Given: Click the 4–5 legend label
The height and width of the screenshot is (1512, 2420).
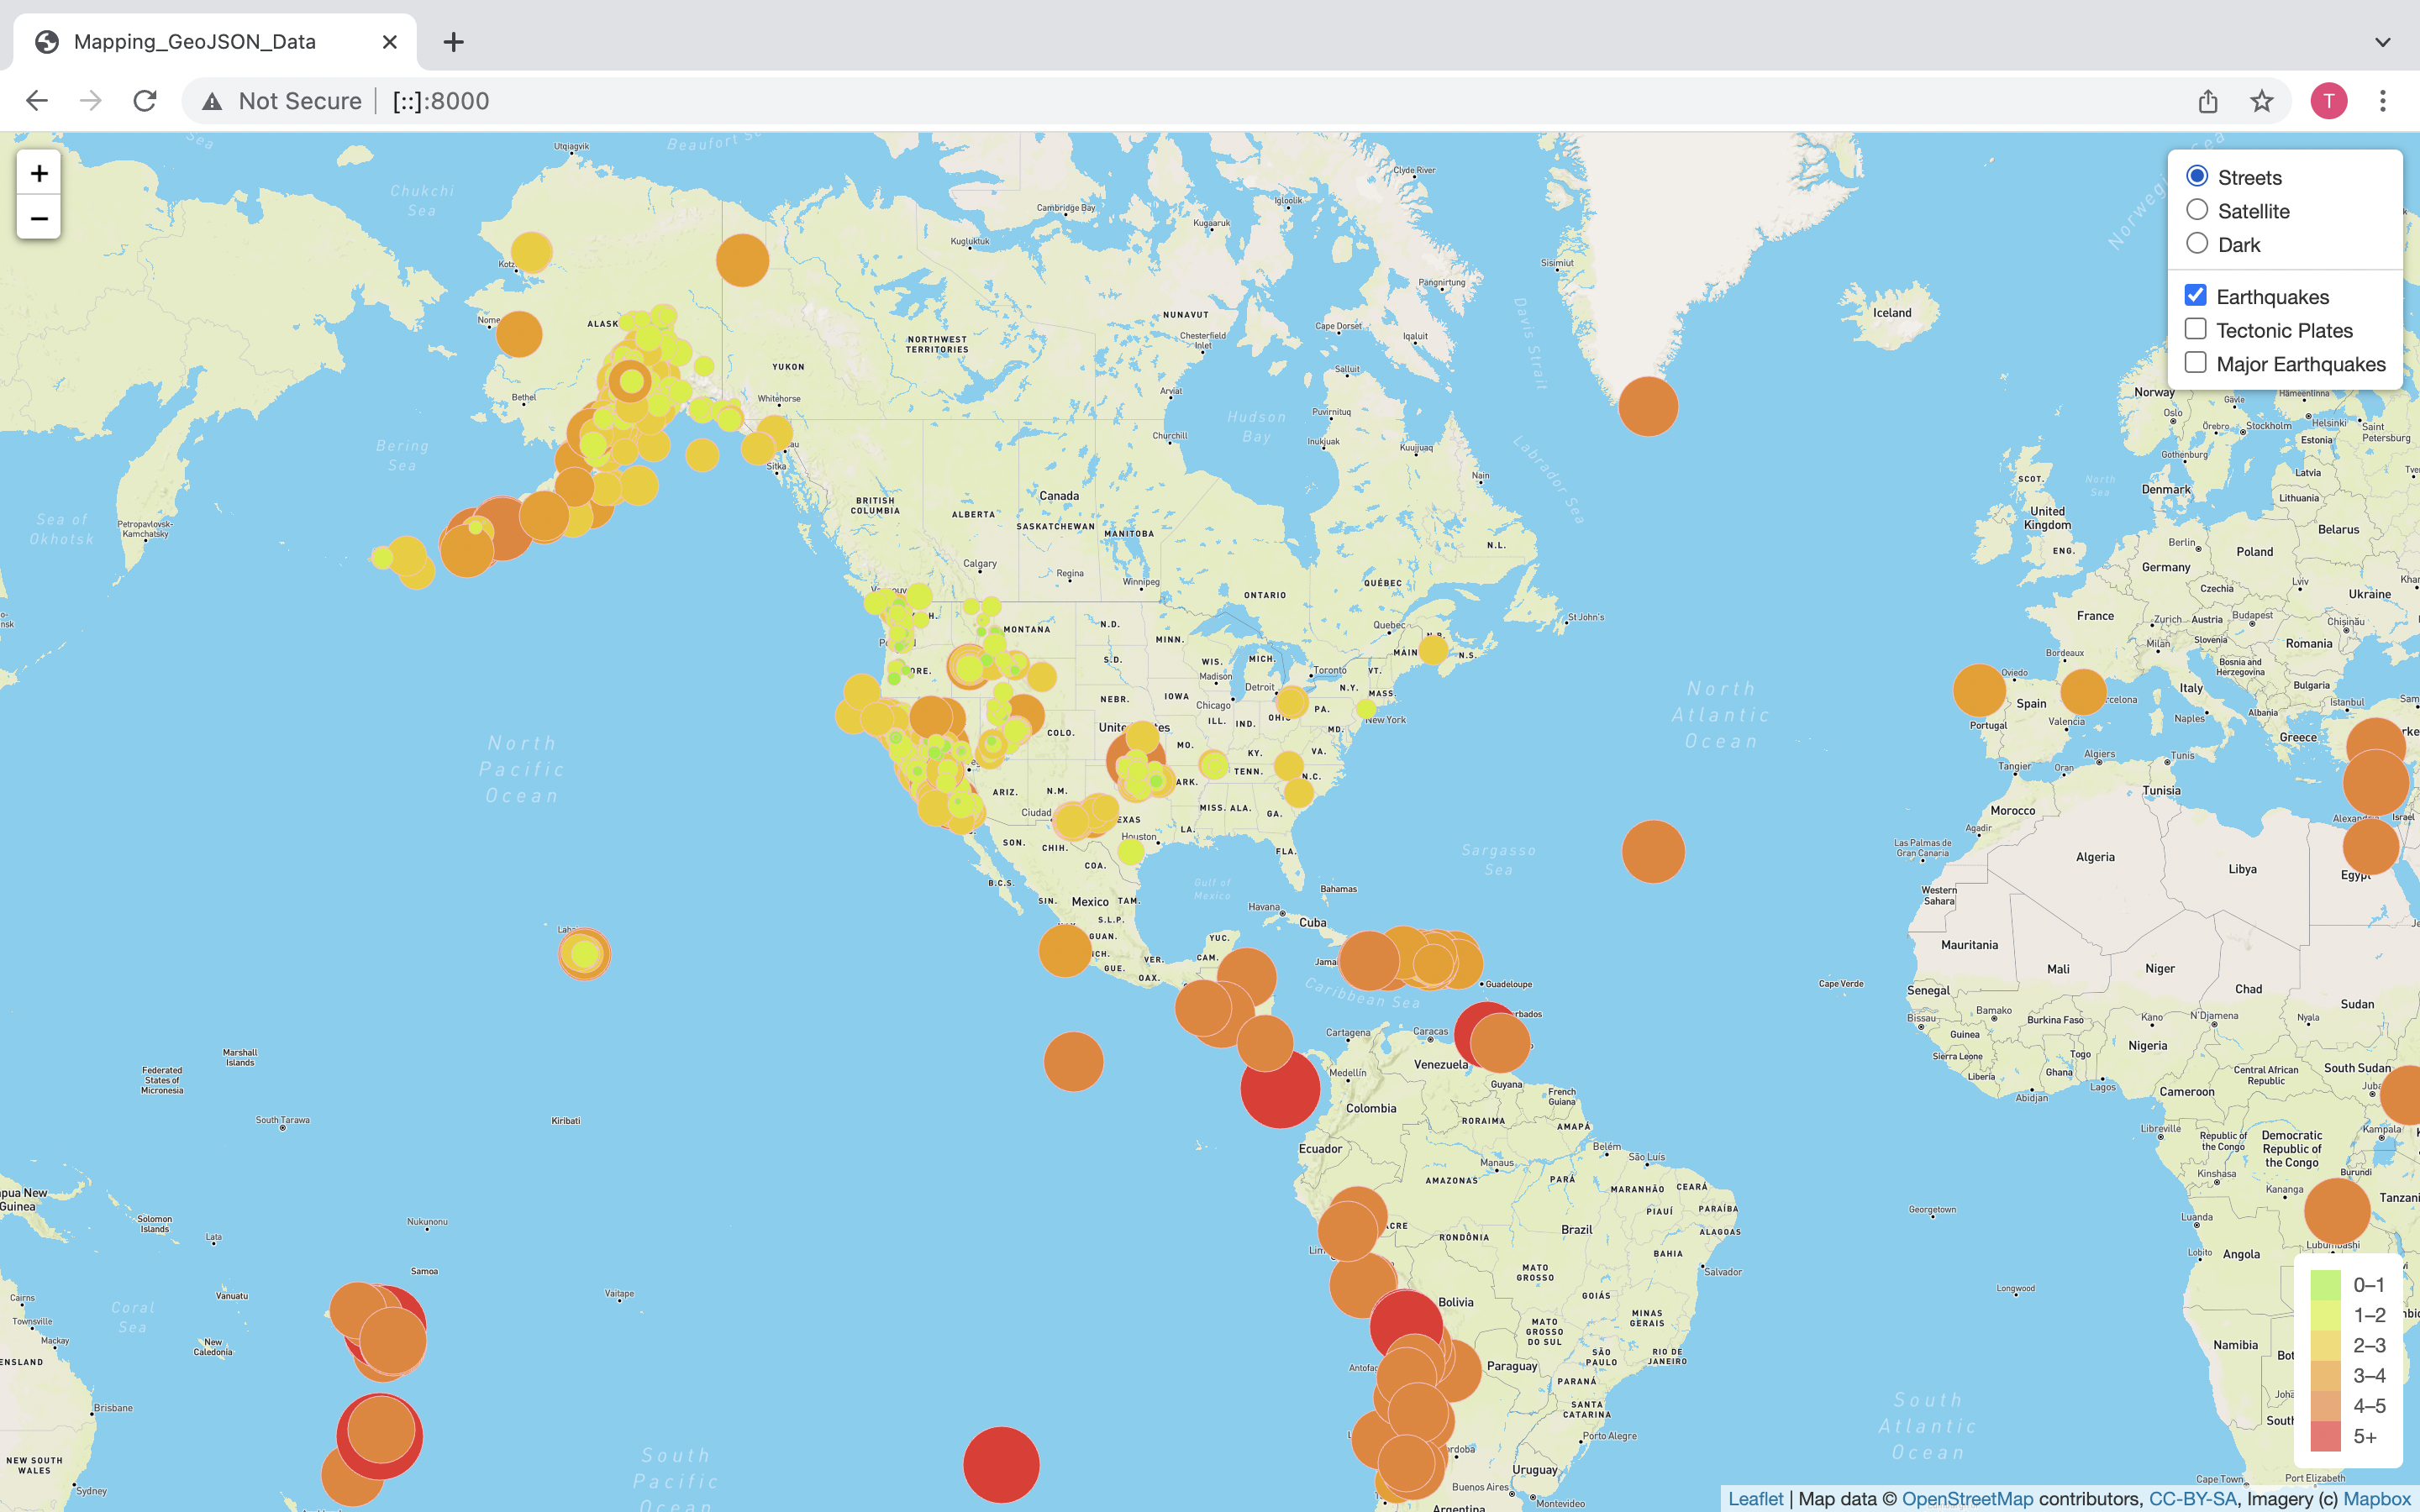Looking at the screenshot, I should 2369,1406.
